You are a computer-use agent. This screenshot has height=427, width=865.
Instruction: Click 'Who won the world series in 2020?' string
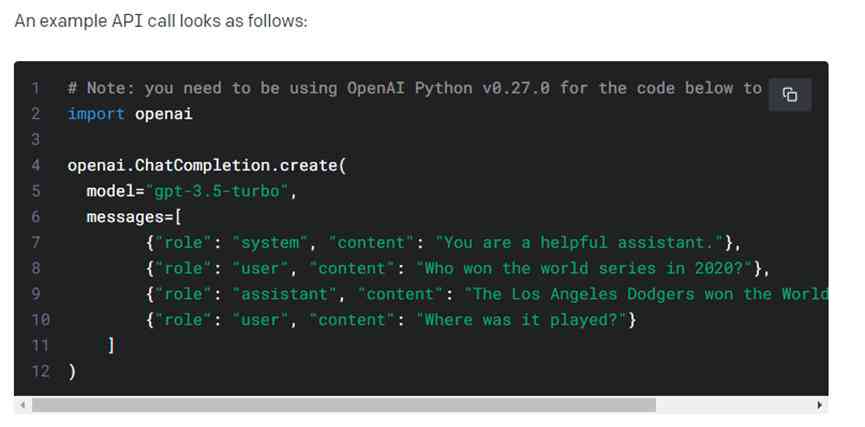click(584, 268)
